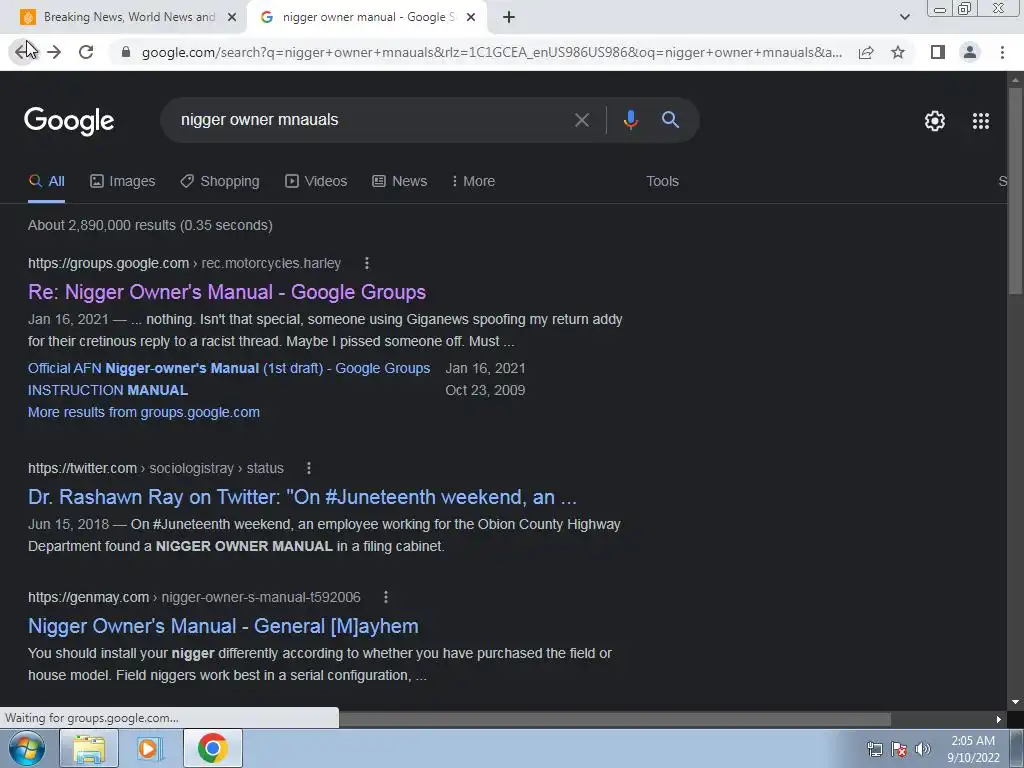Switch to Images results

(123, 182)
